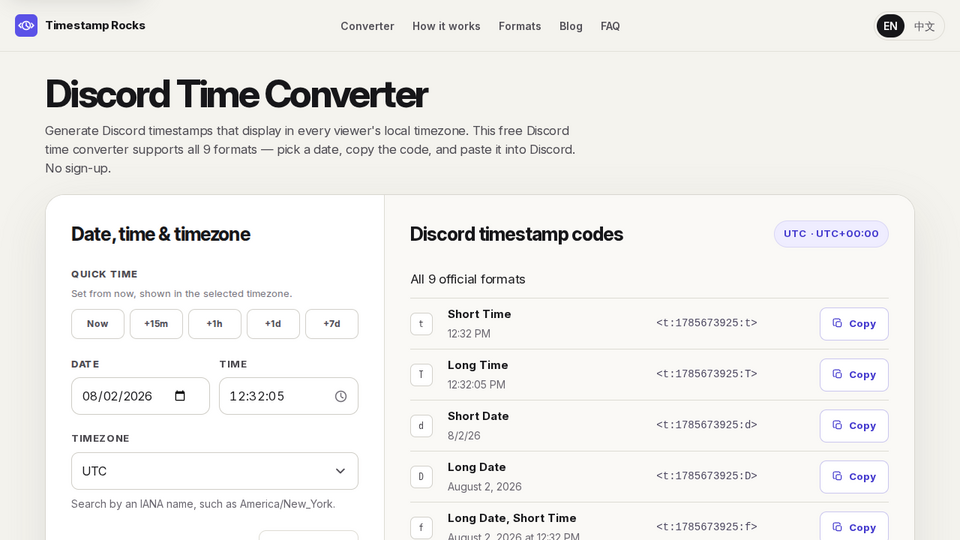Copy the Short Time timestamp code
960x540 pixels.
[853, 323]
